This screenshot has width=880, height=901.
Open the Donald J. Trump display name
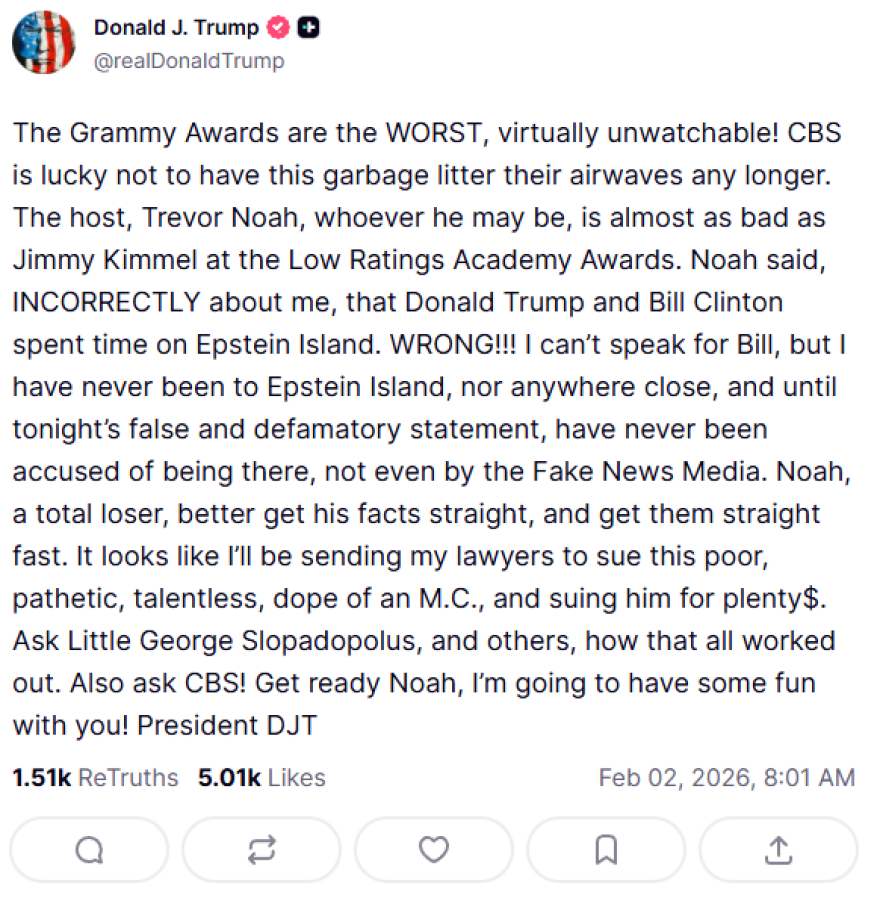pyautogui.click(x=176, y=29)
